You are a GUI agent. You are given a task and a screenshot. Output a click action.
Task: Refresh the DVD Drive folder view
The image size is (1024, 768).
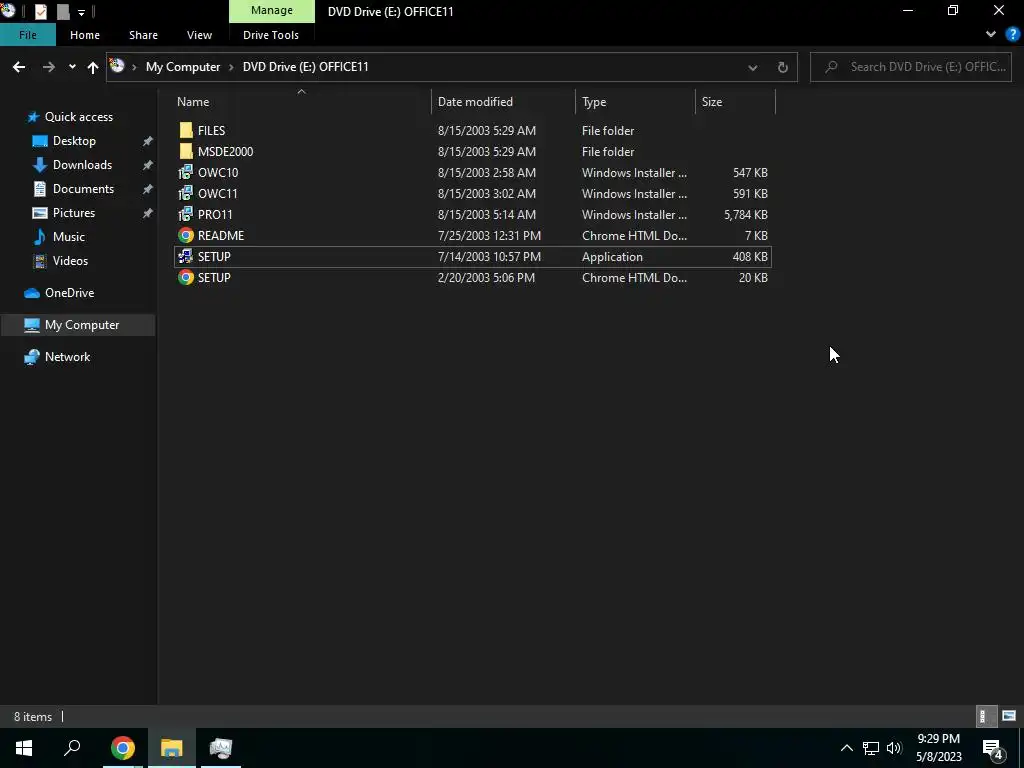(782, 67)
